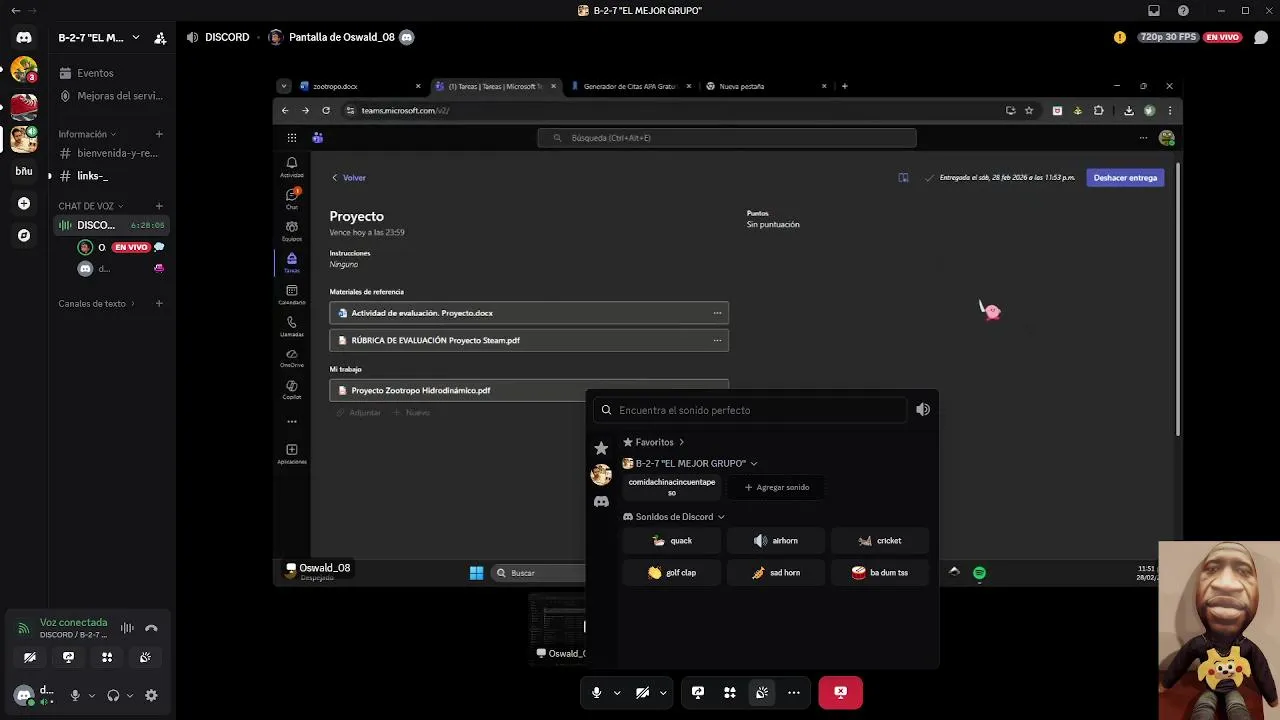This screenshot has height=720, width=1280.
Task: Open soundboard in the voice panel
Action: (145, 657)
